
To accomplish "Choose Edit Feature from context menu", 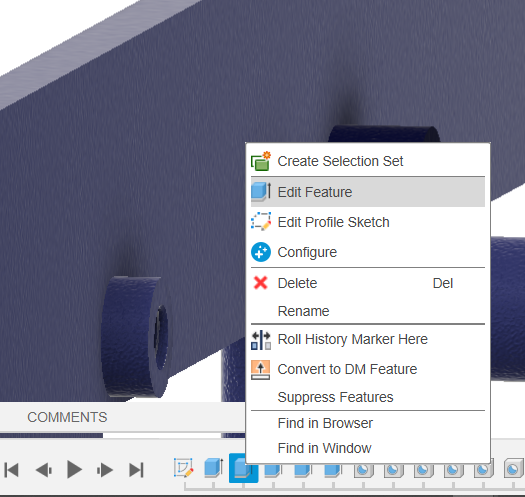I will 368,192.
